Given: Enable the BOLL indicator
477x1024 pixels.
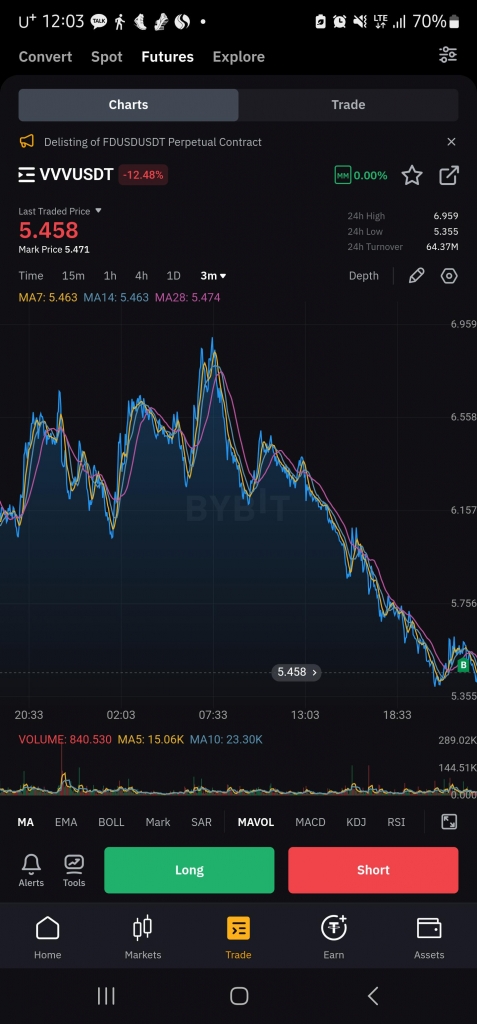Looking at the screenshot, I should (x=111, y=822).
